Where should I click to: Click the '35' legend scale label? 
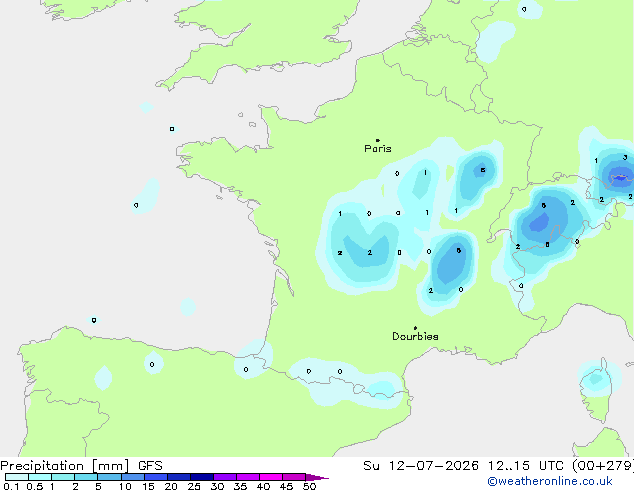(x=240, y=486)
